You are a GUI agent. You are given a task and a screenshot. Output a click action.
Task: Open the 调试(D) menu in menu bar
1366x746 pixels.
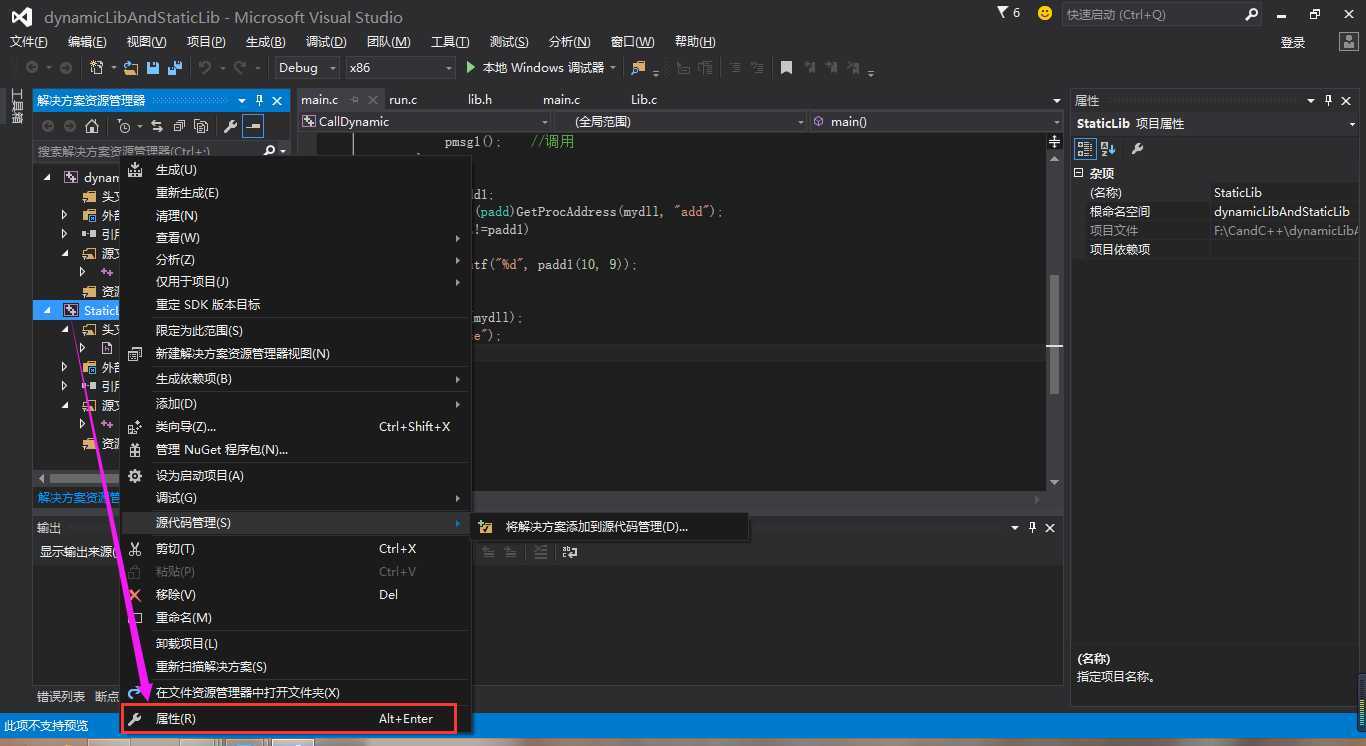pos(326,41)
